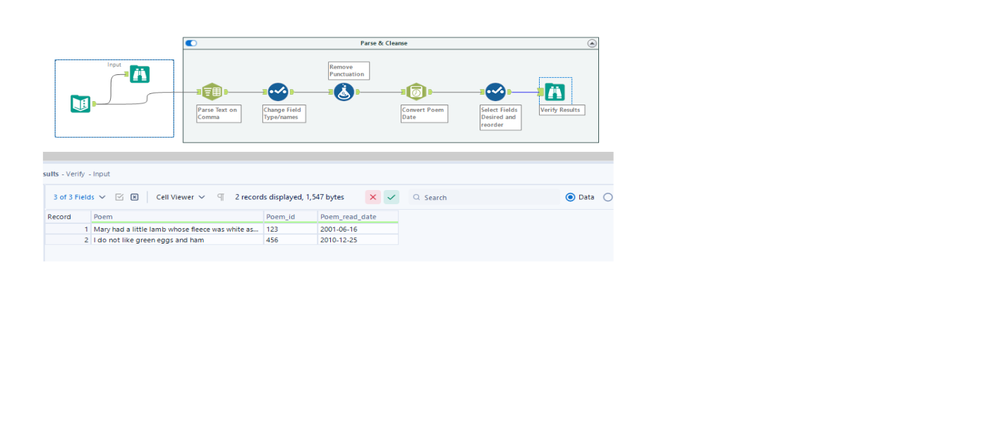
Task: Click the Poem_read_date column header
Action: tap(358, 217)
